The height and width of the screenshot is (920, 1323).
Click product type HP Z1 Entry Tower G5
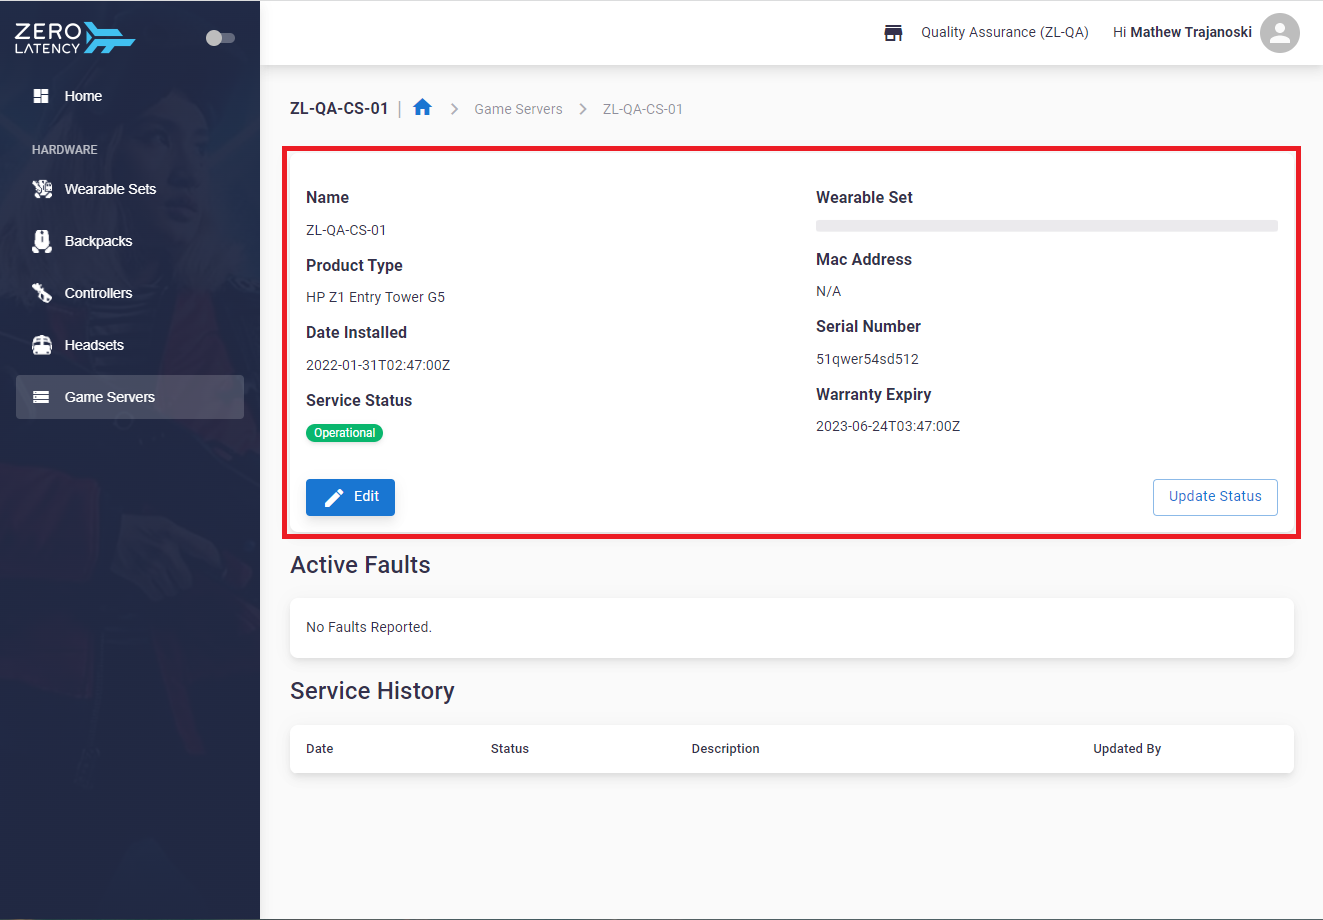[375, 297]
